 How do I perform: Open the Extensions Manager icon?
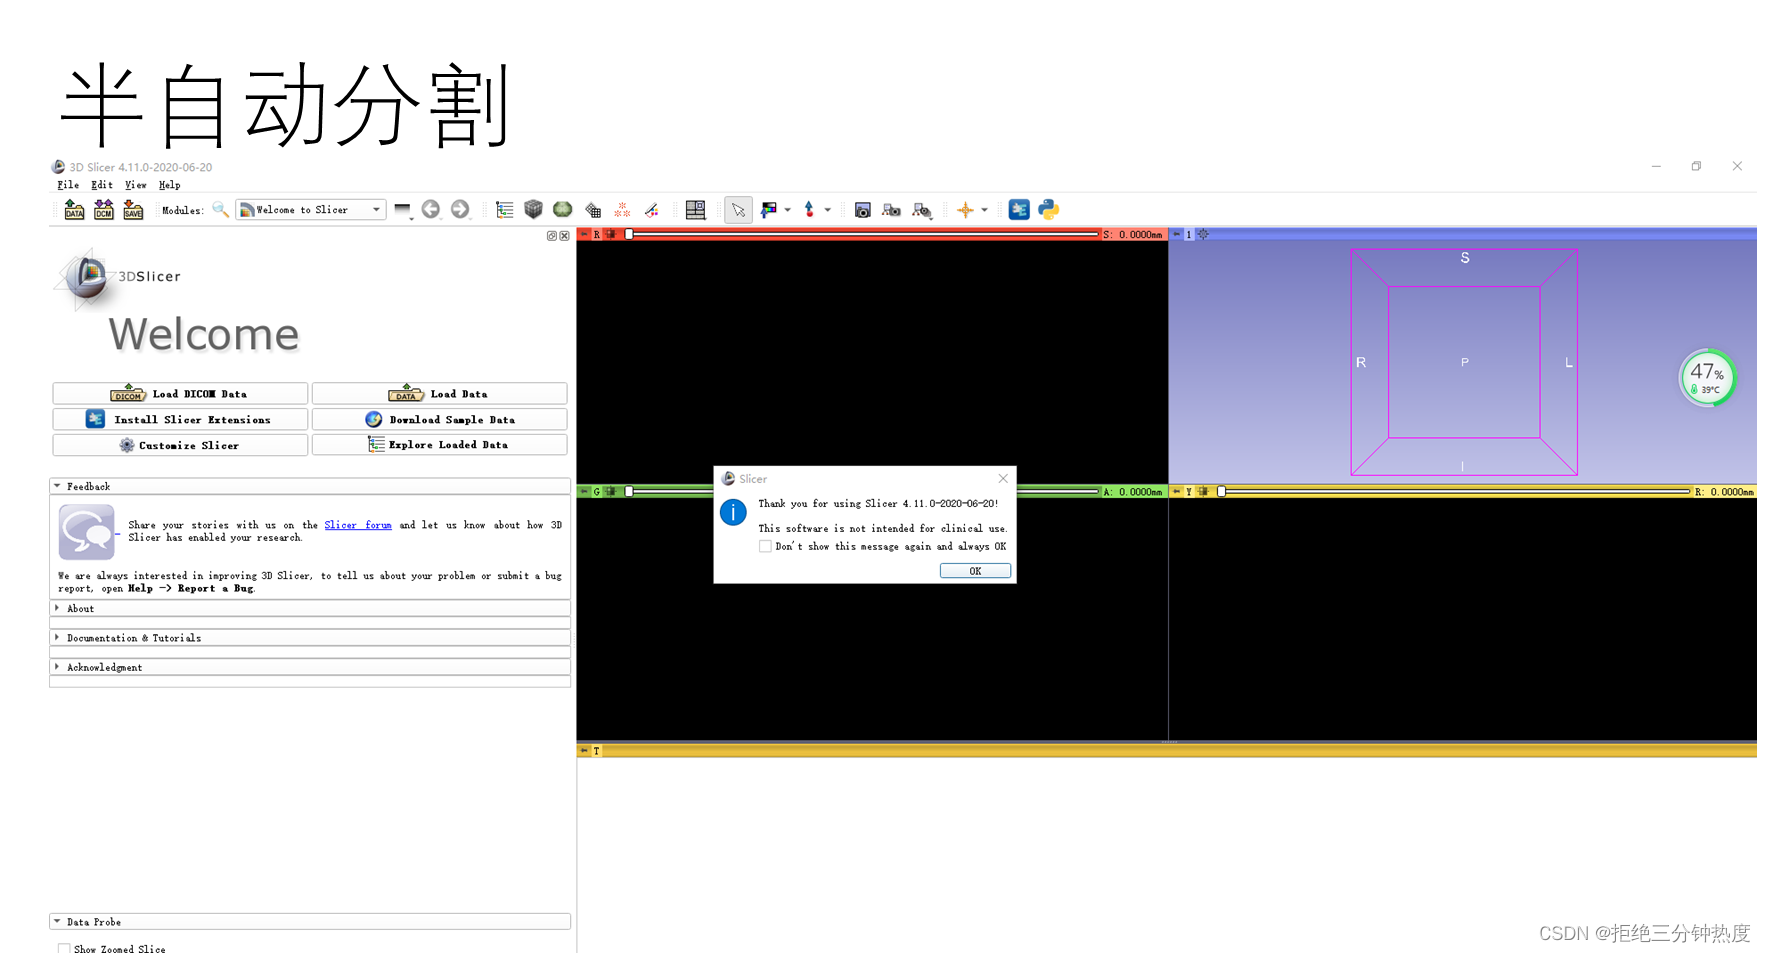pyautogui.click(x=1019, y=209)
